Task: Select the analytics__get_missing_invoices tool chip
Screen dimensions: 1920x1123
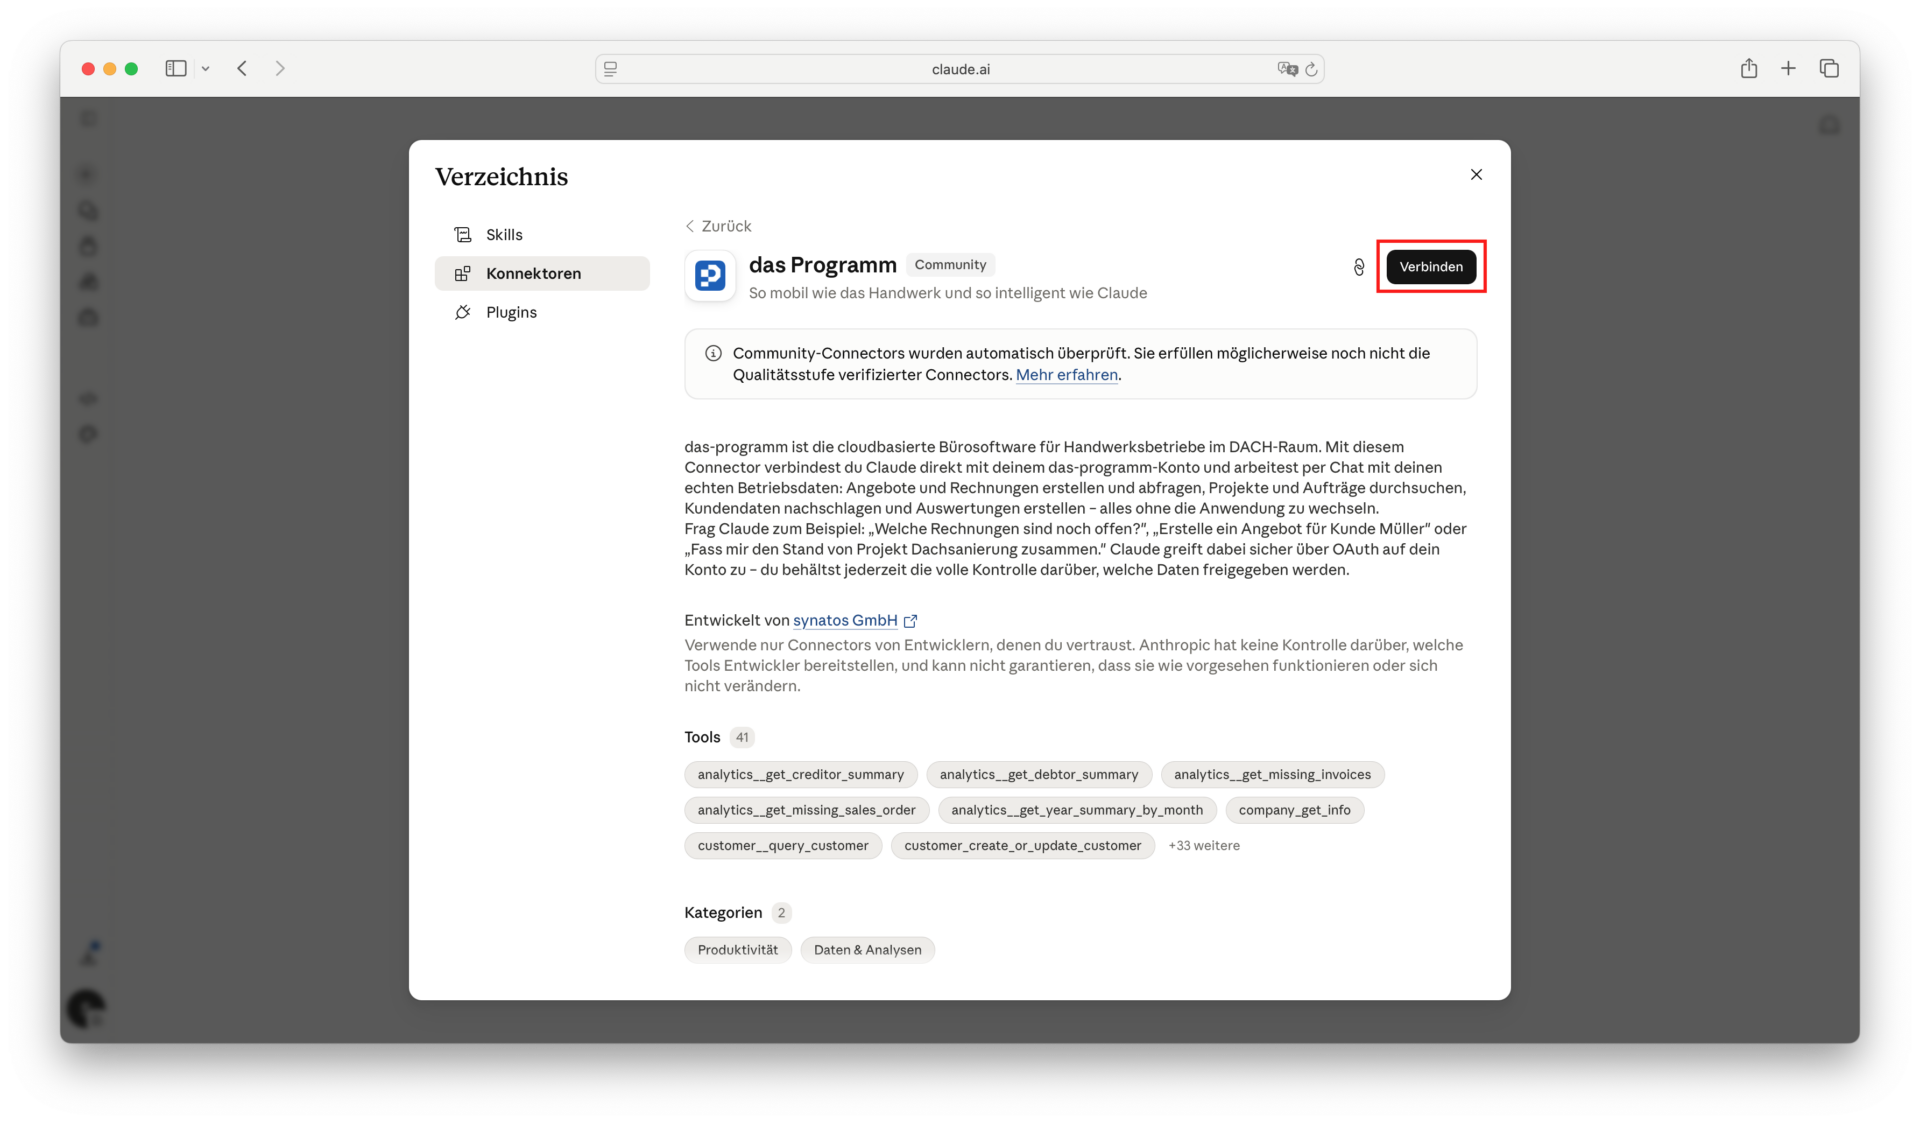Action: 1272,774
